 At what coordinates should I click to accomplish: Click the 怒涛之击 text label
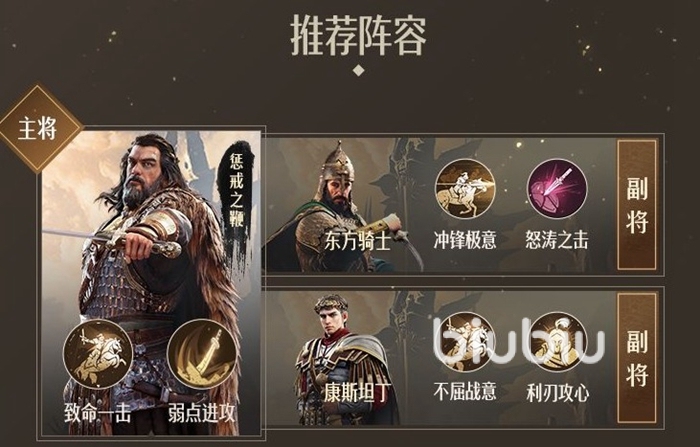[557, 240]
